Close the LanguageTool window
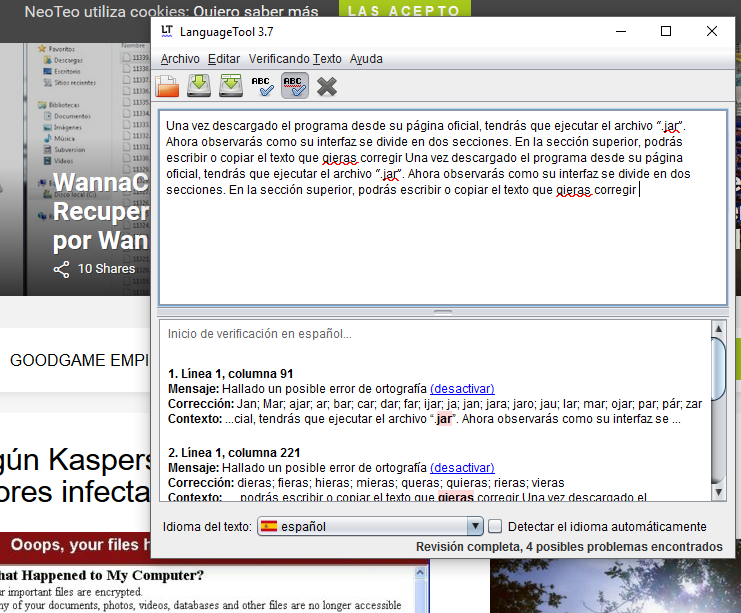Image resolution: width=741 pixels, height=613 pixels. pos(712,31)
